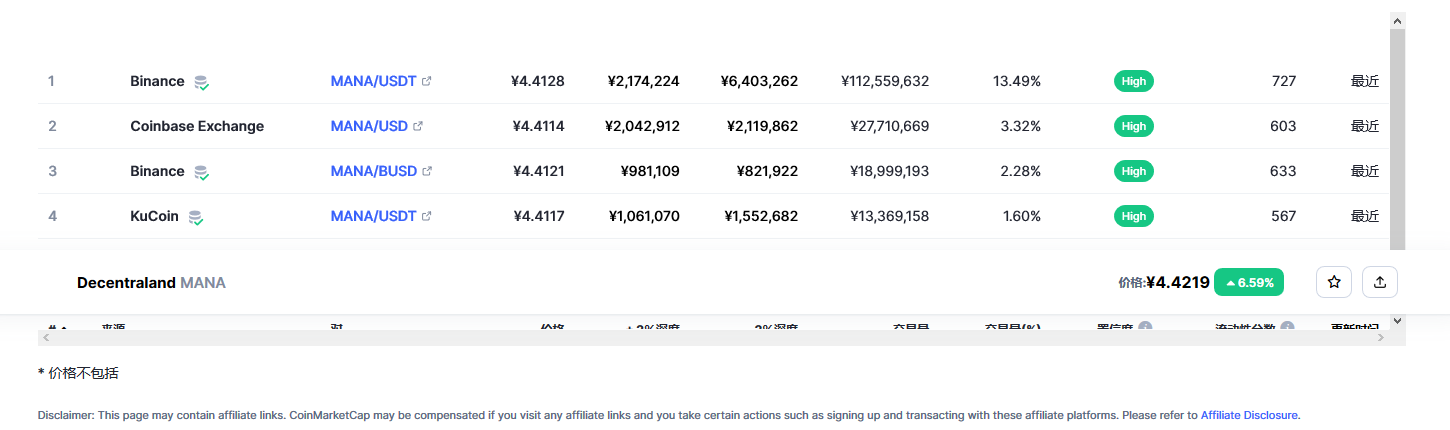This screenshot has height=430, width=1450.
Task: Open the Affiliate Disclosure link
Action: click(1249, 414)
